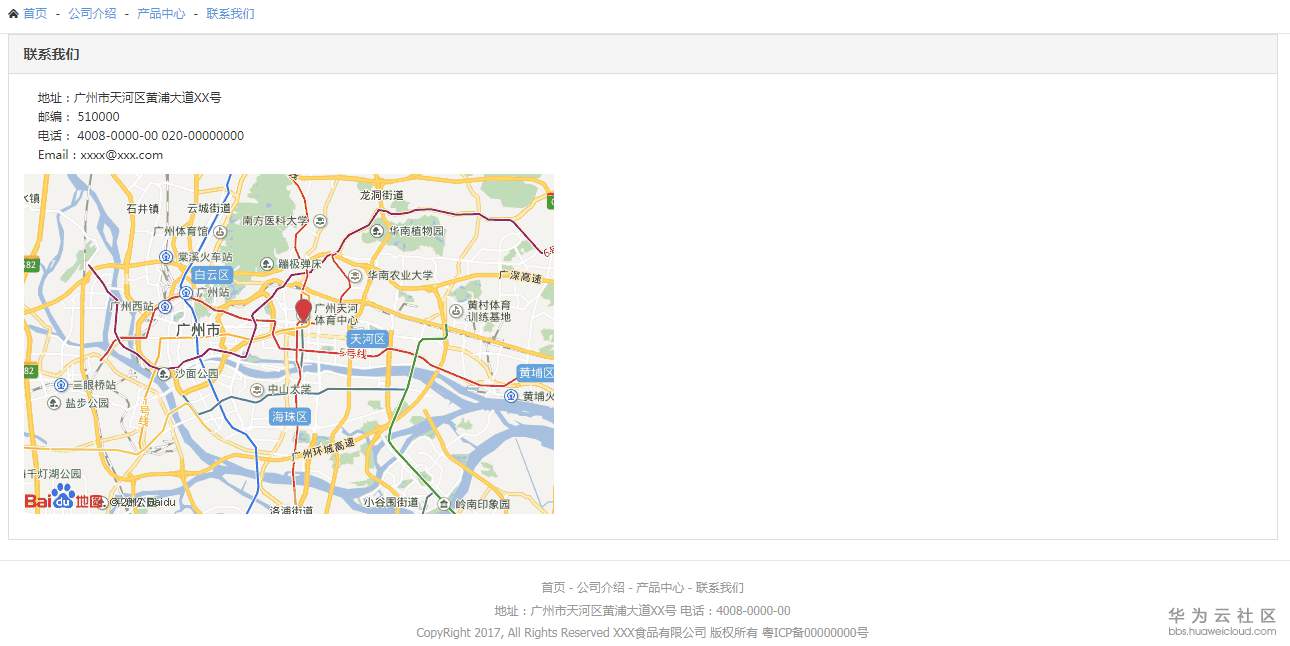Image resolution: width=1290 pixels, height=646 pixels.
Task: Open 首页 link in the top navigation bar
Action: coord(35,14)
